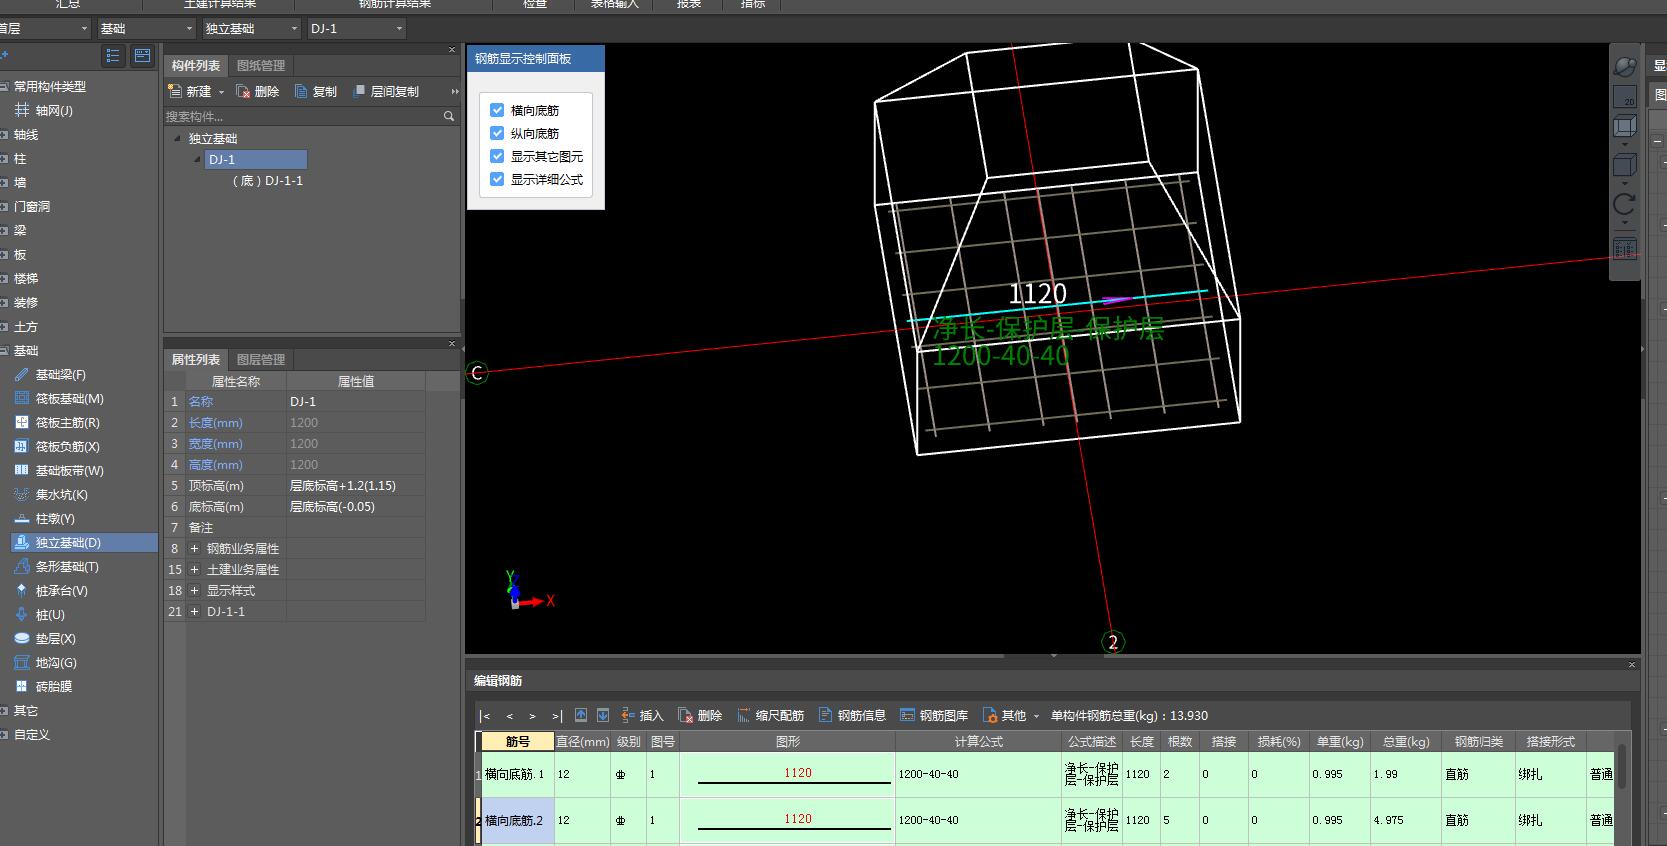Image resolution: width=1667 pixels, height=846 pixels.
Task: Click 删除 in component list toolbar
Action: tap(258, 92)
